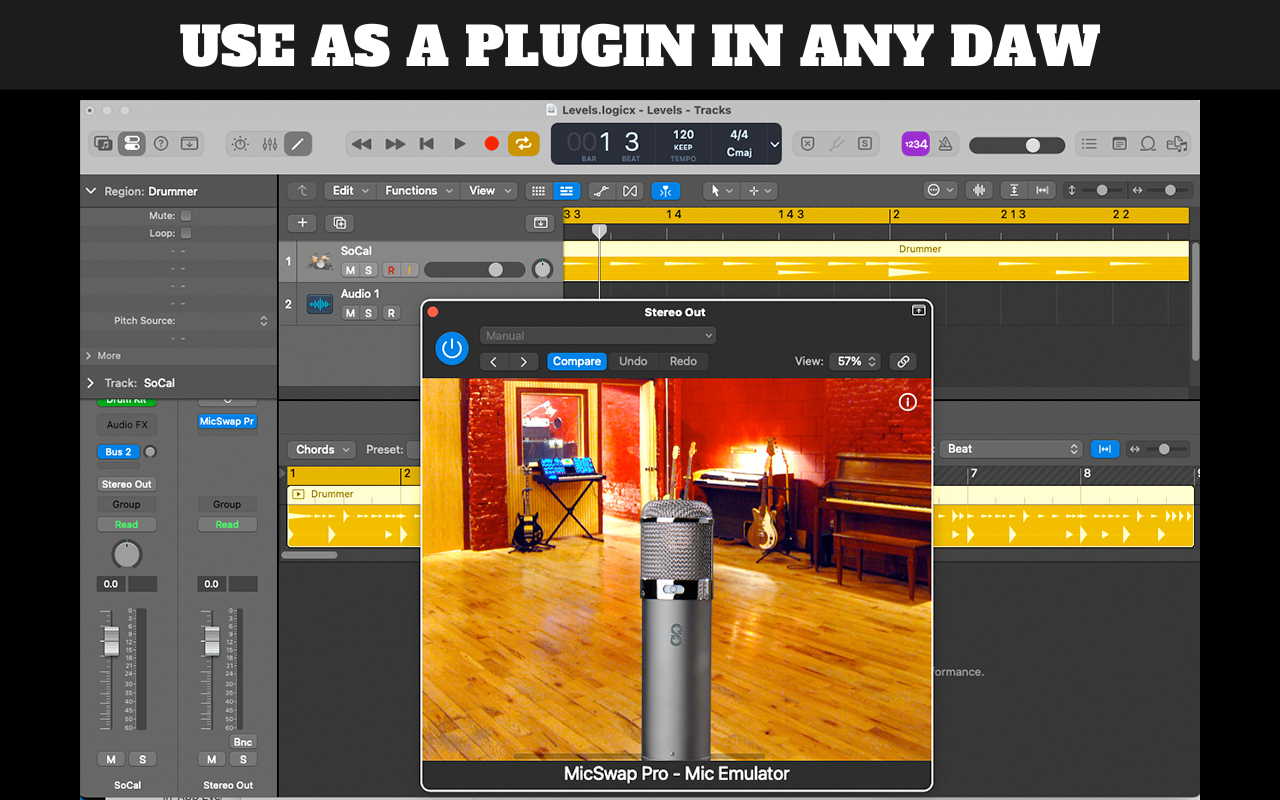Collapse the Region: Drummer disclosure triangle
The height and width of the screenshot is (800, 1280).
coord(91,191)
